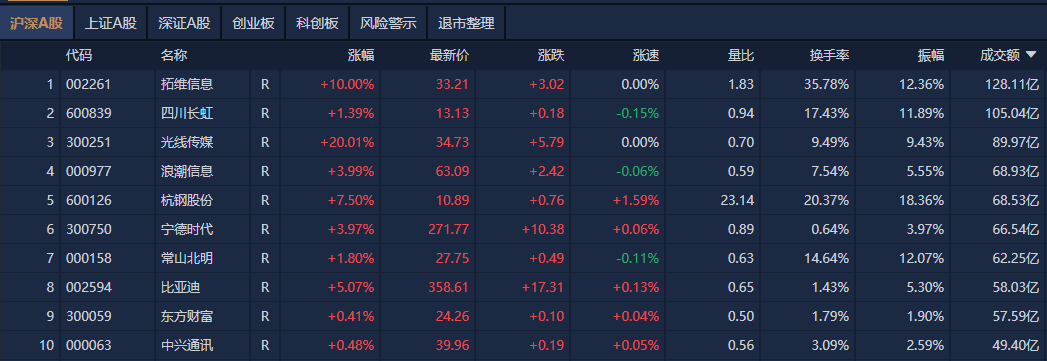Click the R marker for 拓维信息
Screen dimensions: 1047x361
point(265,85)
